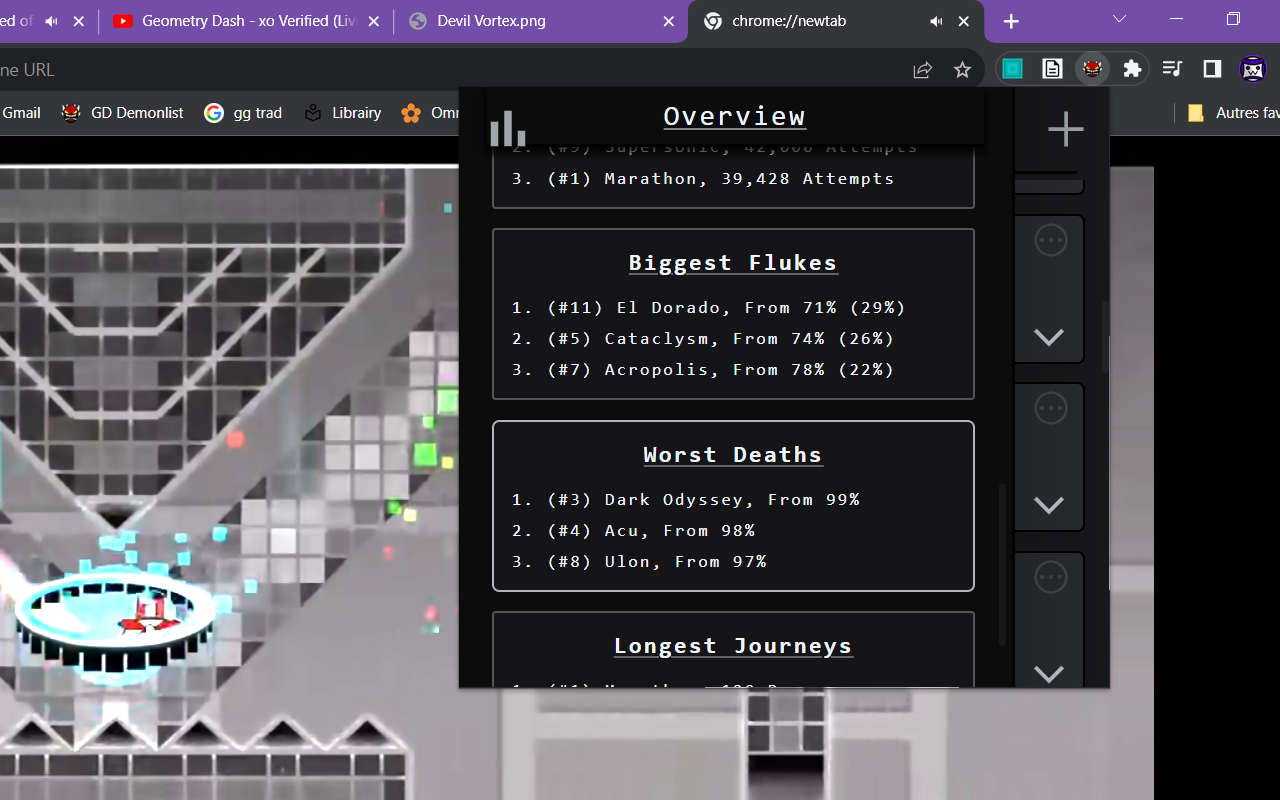Open a new browser tab
Image resolution: width=1280 pixels, height=800 pixels.
[1011, 21]
